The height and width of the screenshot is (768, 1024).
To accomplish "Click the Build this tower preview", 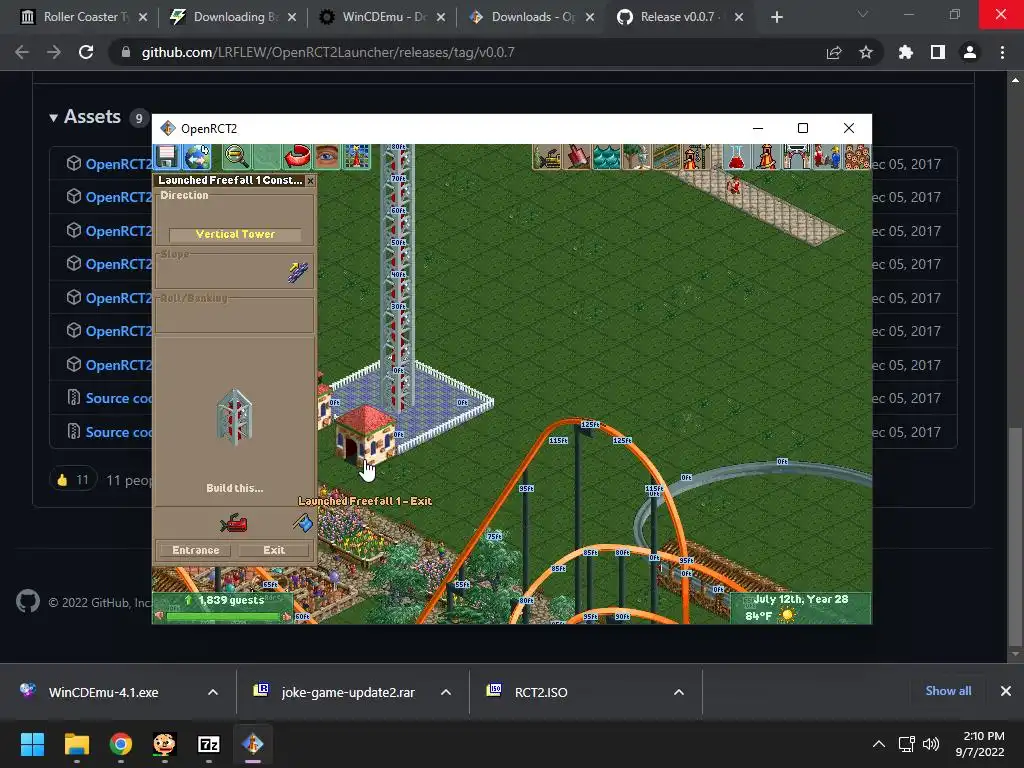I will (x=234, y=418).
